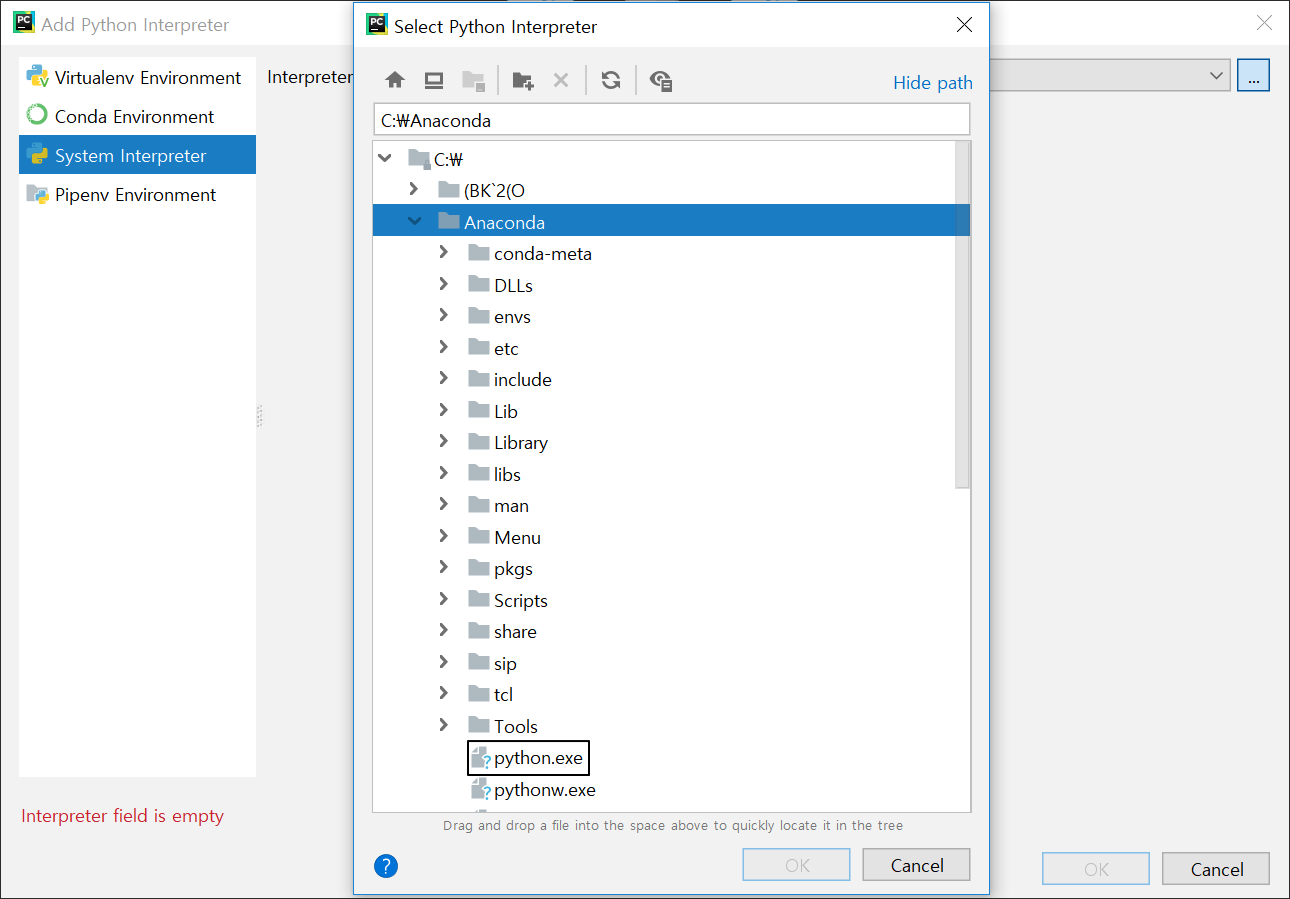Click OK in Select Python Interpreter dialog
Viewport: 1290px width, 899px height.
coord(797,865)
